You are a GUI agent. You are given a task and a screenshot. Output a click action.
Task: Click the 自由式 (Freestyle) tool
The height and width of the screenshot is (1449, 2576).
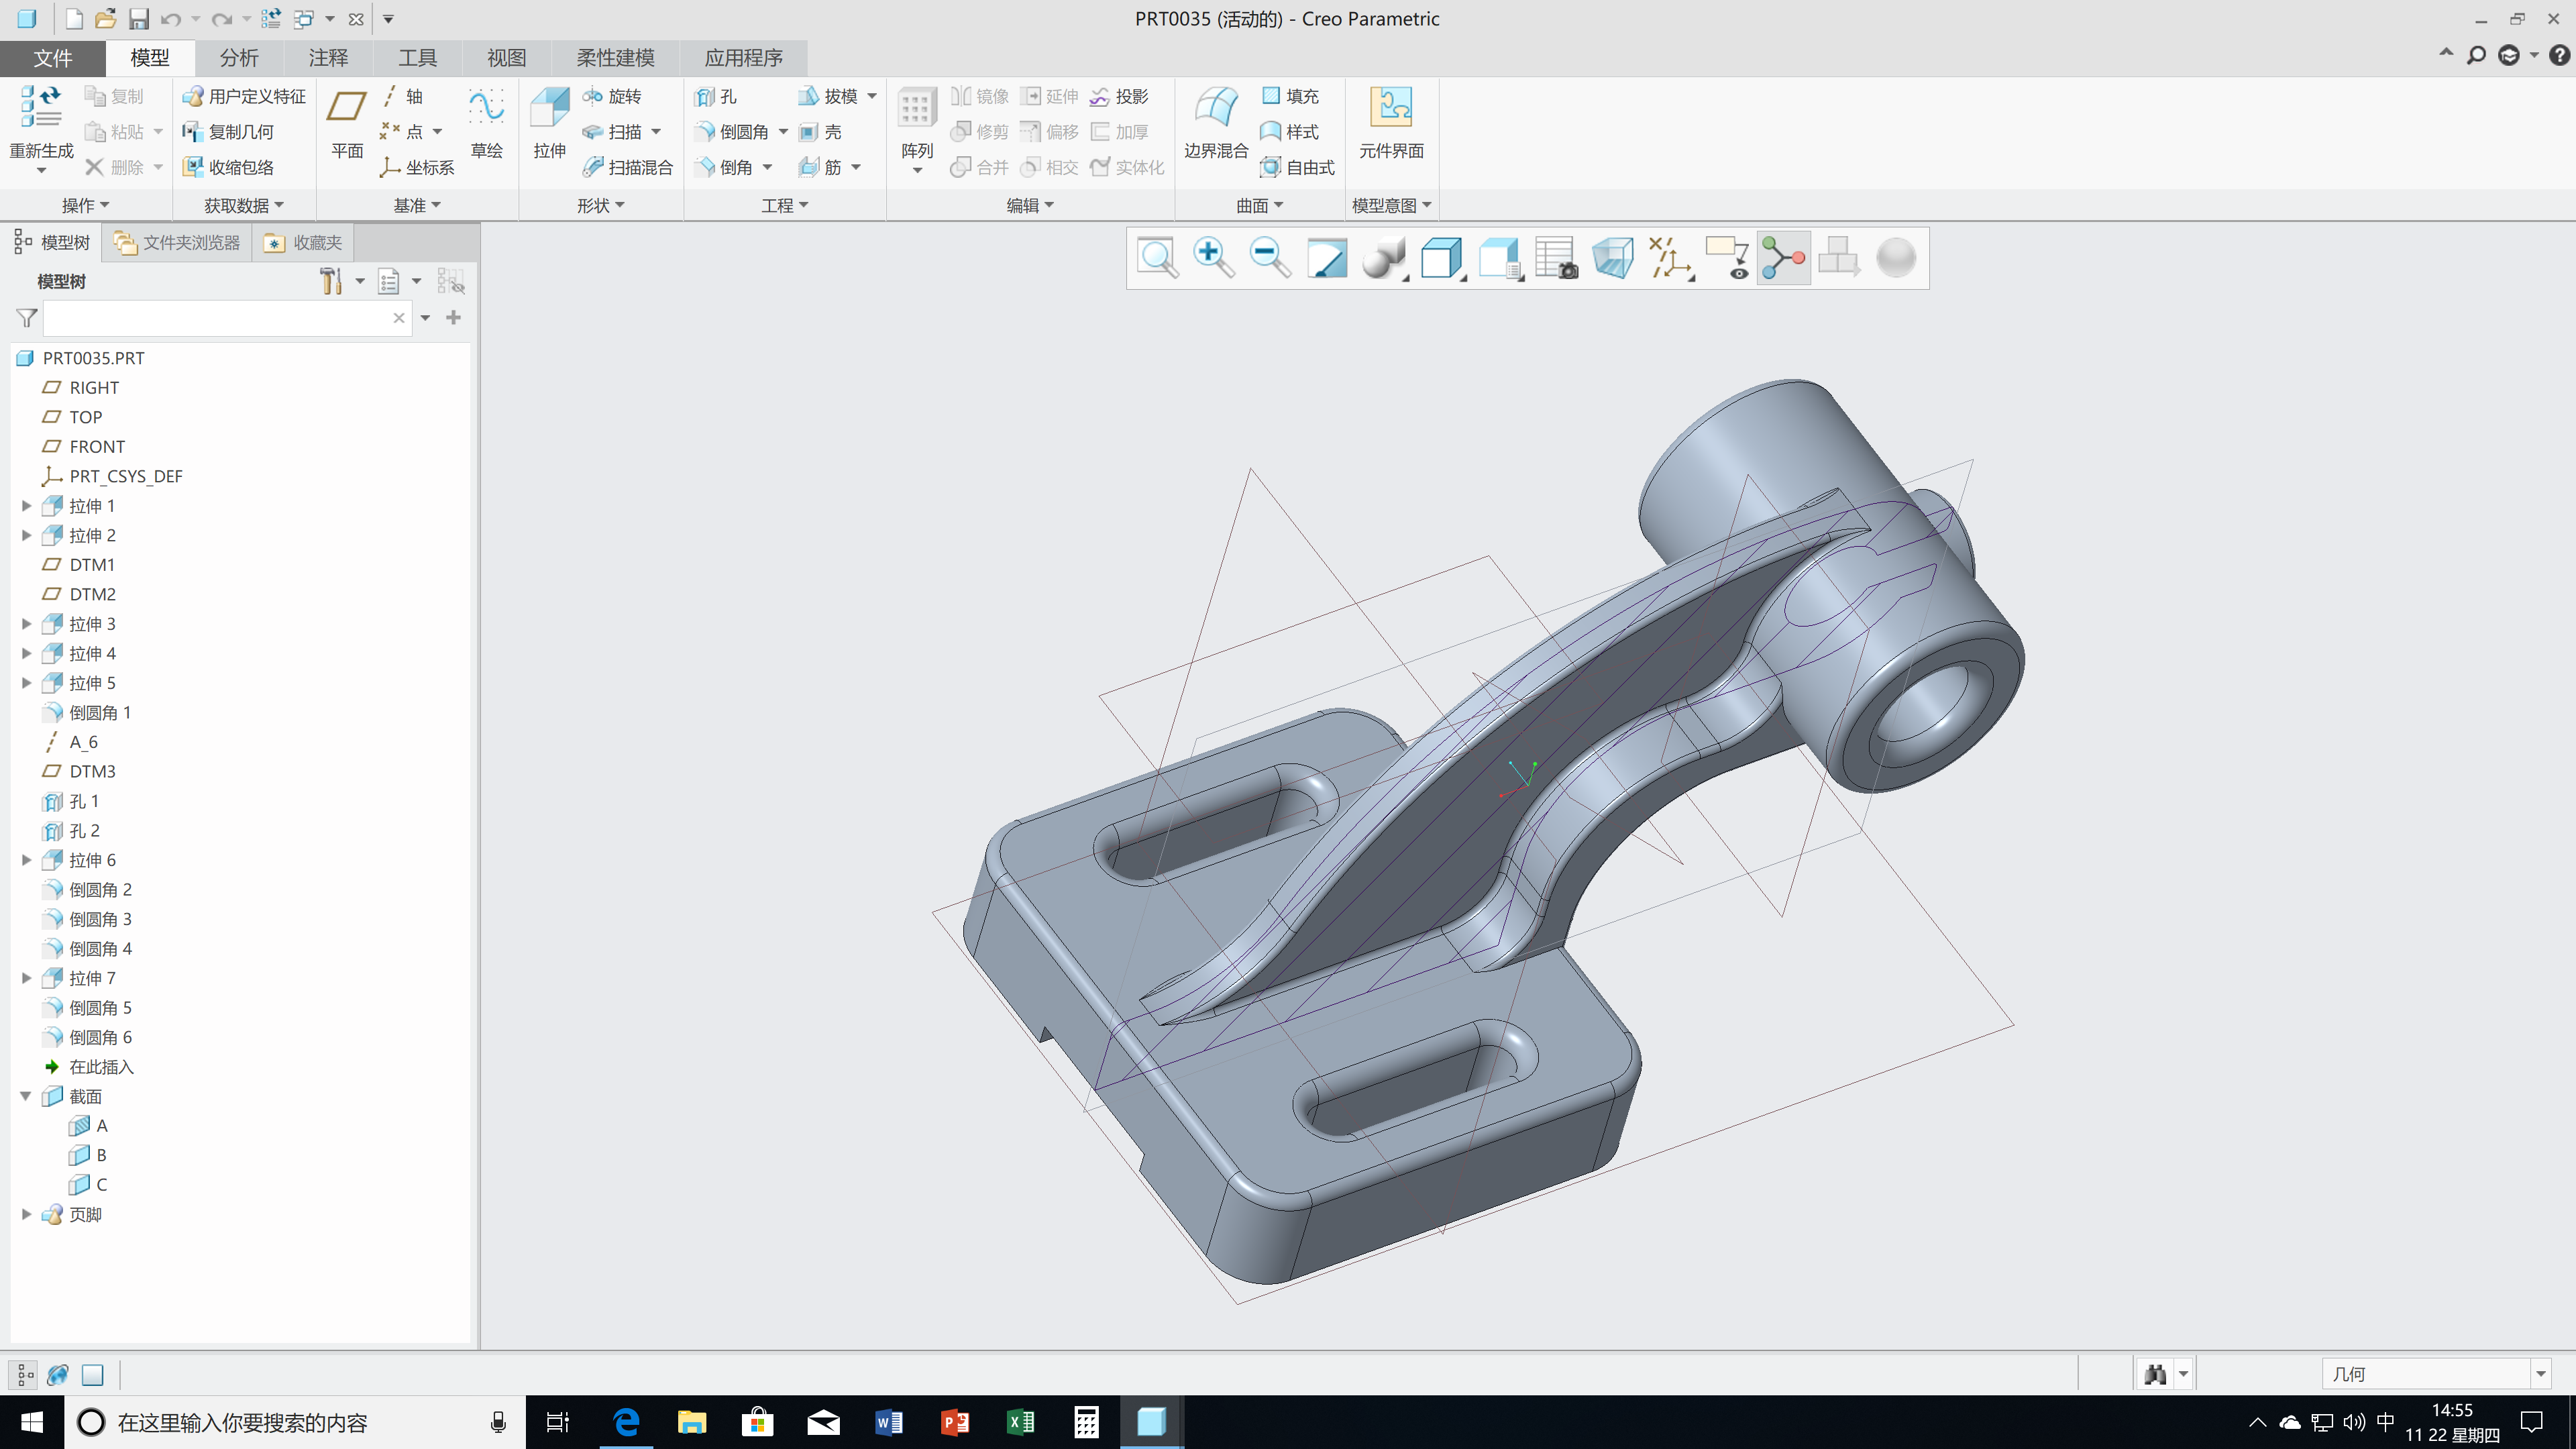pos(1298,167)
